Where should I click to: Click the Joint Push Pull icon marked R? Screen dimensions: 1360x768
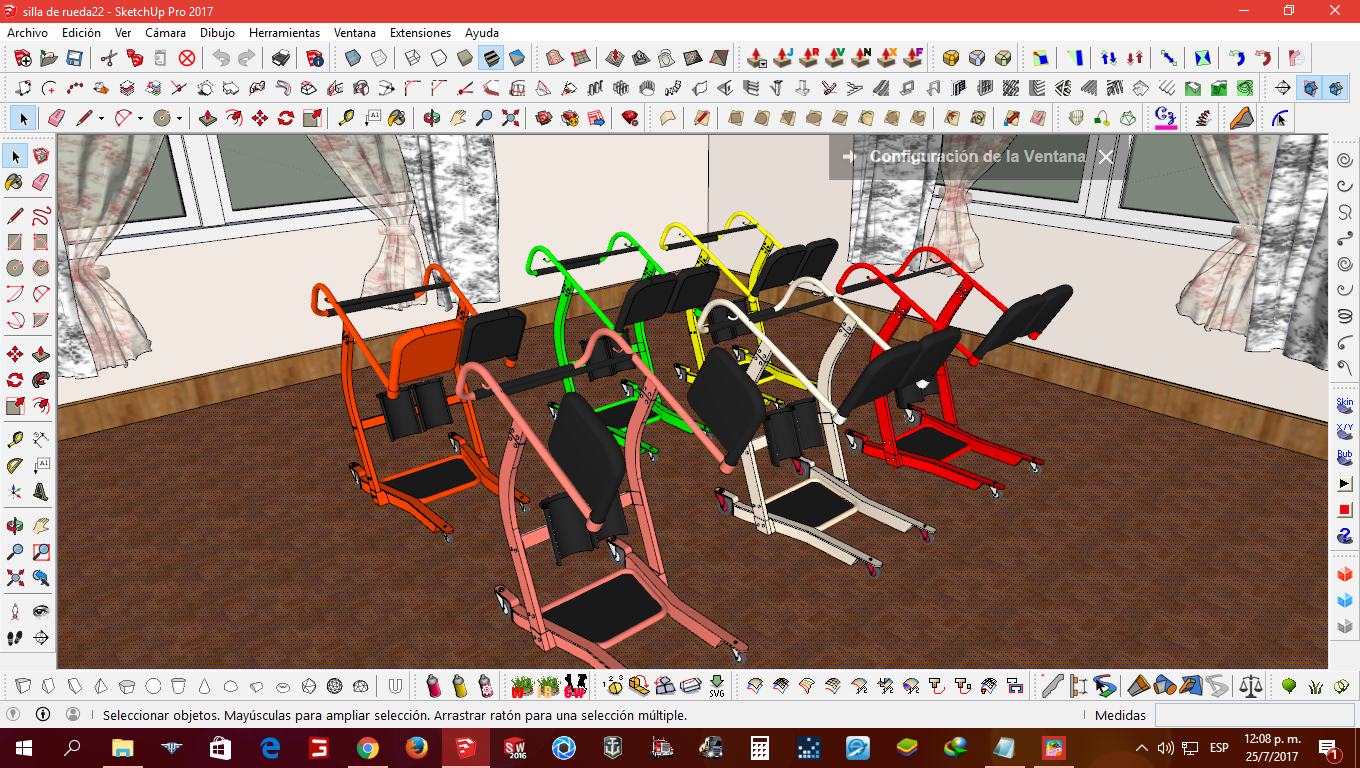(810, 58)
